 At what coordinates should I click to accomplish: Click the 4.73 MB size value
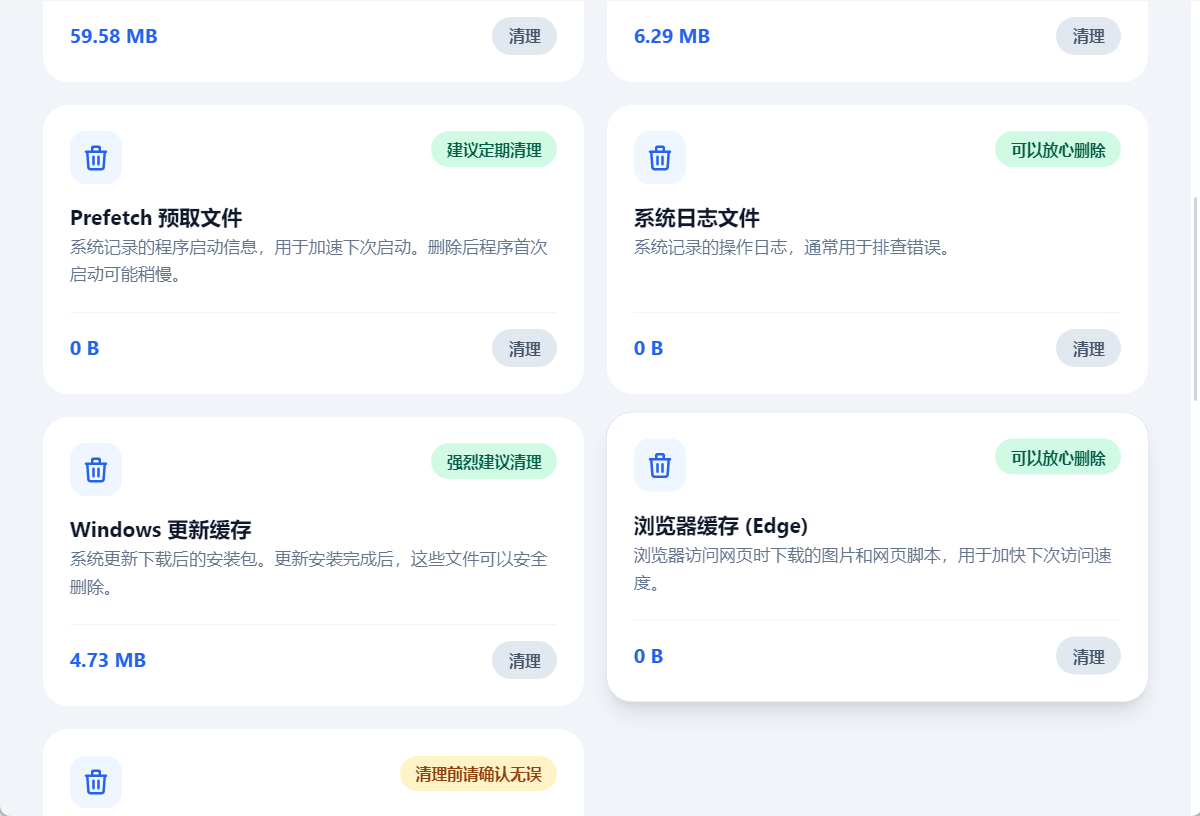pyautogui.click(x=108, y=661)
